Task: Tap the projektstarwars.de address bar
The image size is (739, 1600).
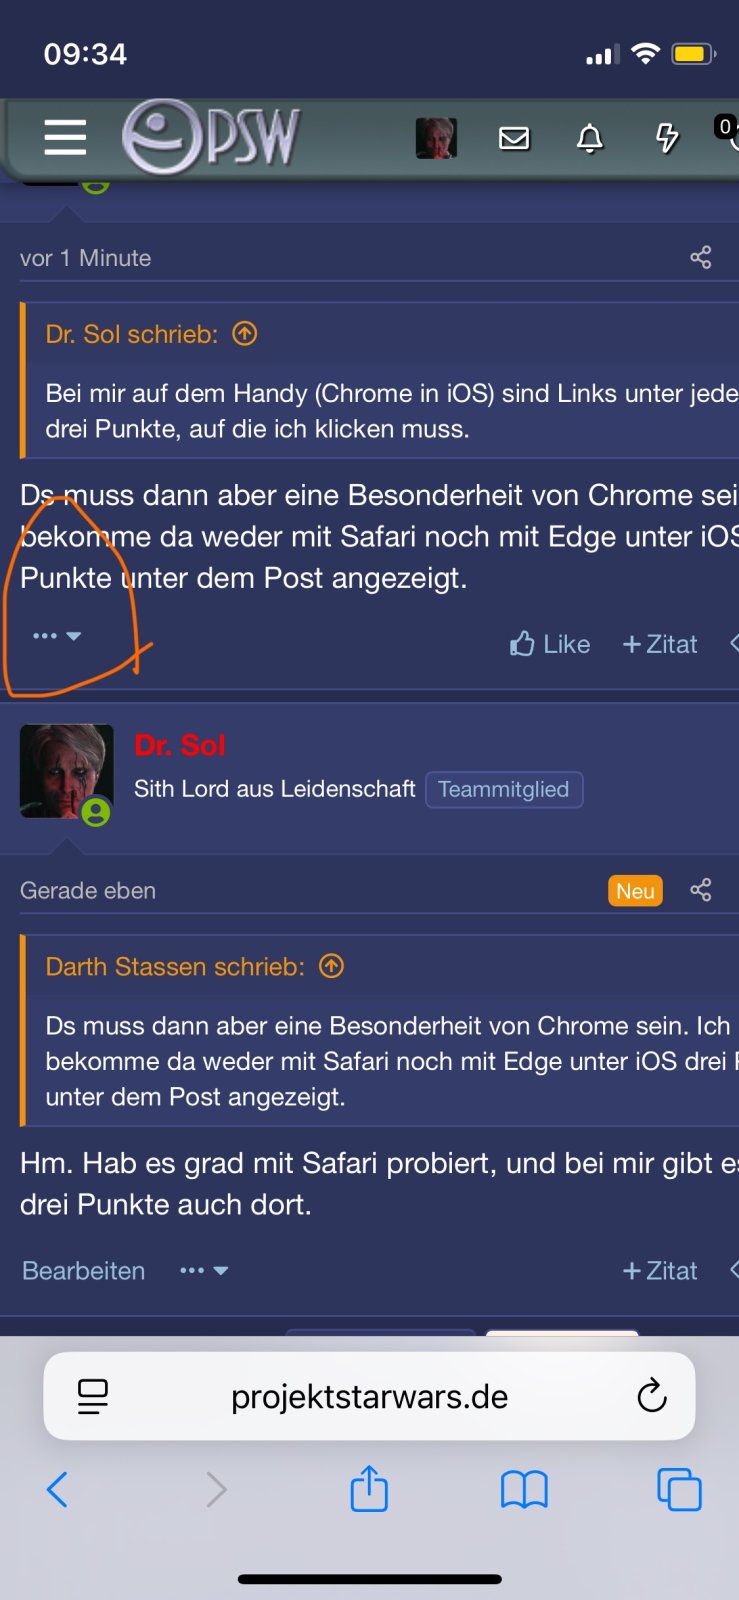Action: tap(369, 1396)
